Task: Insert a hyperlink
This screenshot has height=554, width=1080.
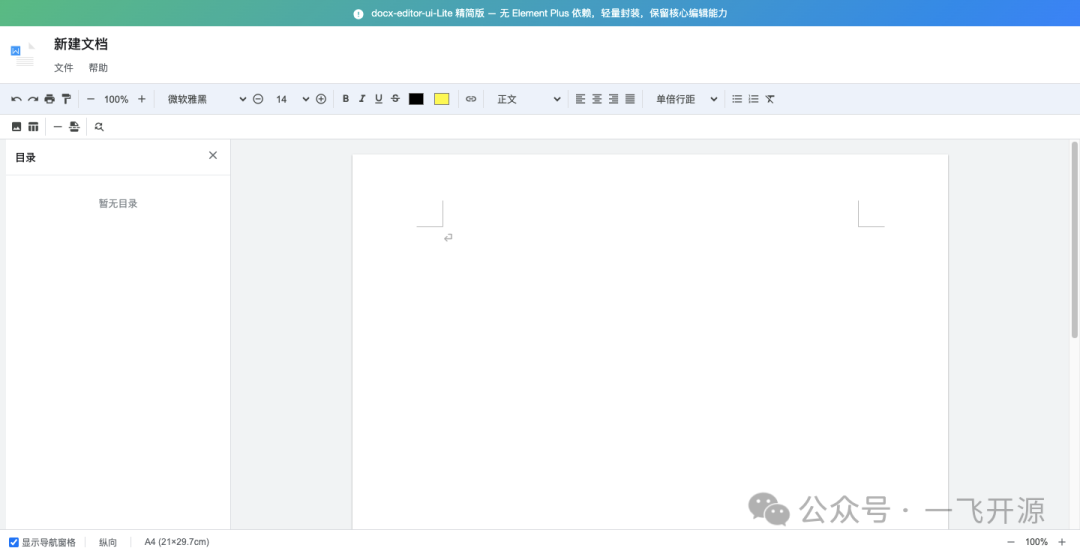Action: click(x=471, y=99)
